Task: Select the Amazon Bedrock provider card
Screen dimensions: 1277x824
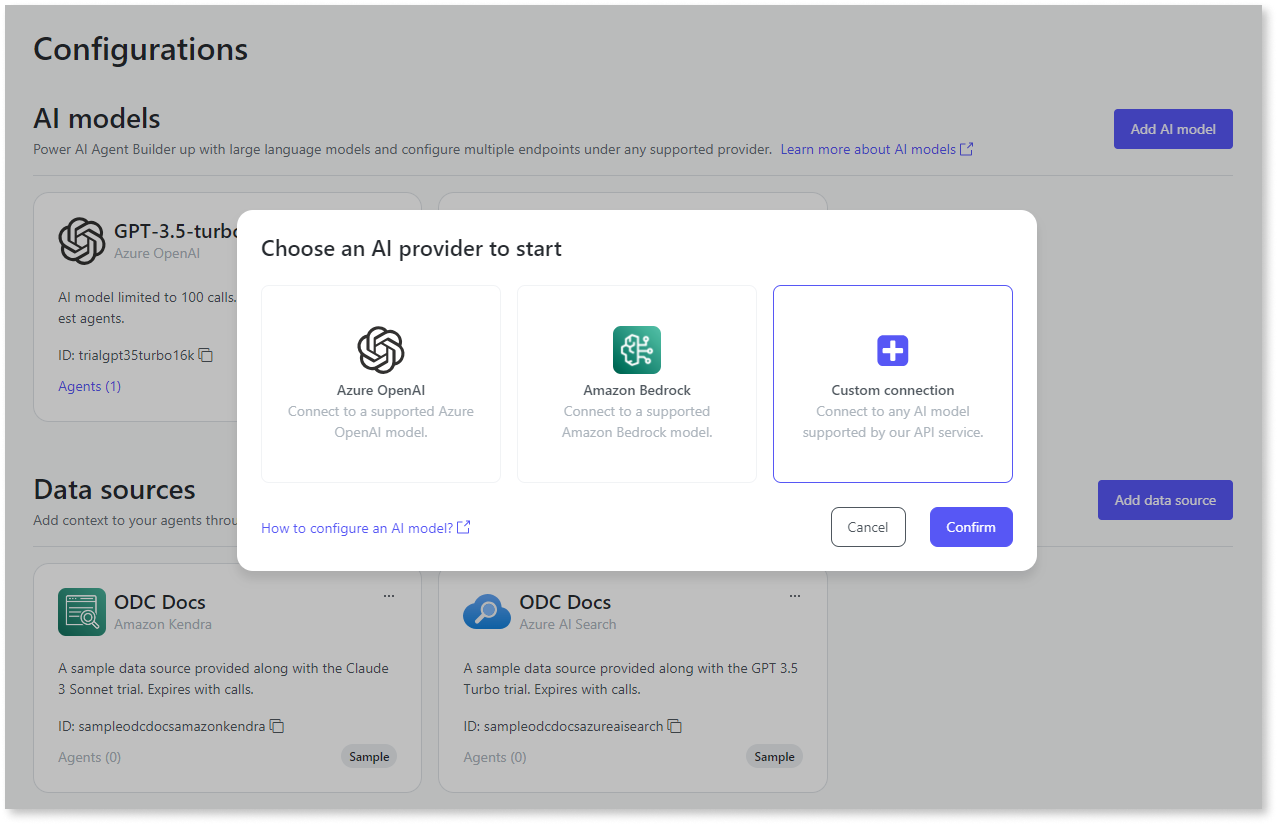Action: point(636,383)
